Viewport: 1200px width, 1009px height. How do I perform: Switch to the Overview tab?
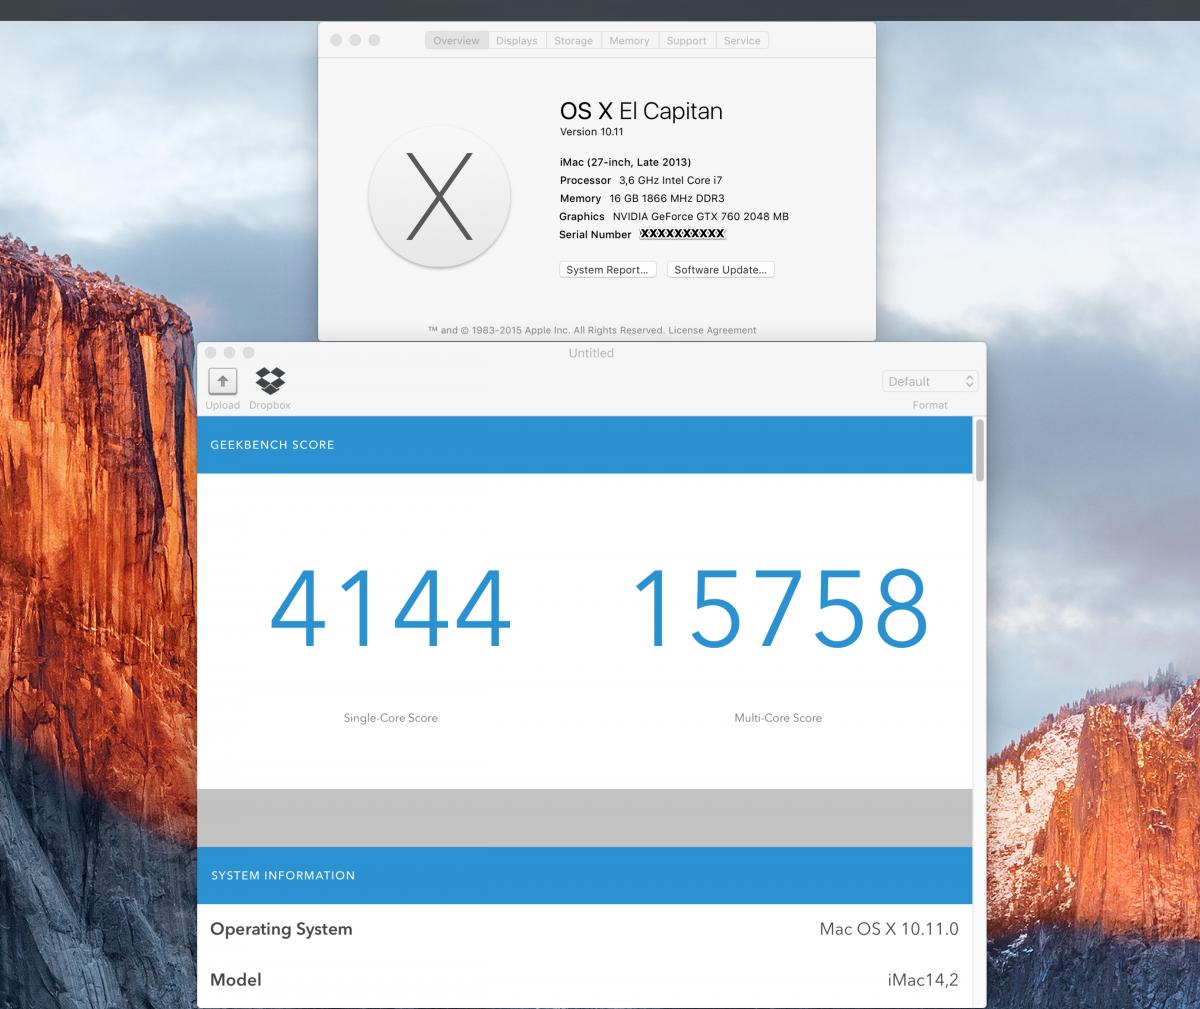click(x=456, y=41)
